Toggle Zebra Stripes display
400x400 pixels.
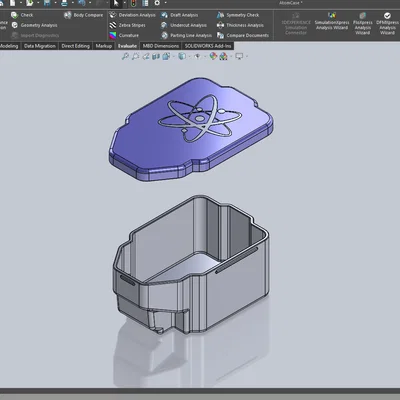127,25
